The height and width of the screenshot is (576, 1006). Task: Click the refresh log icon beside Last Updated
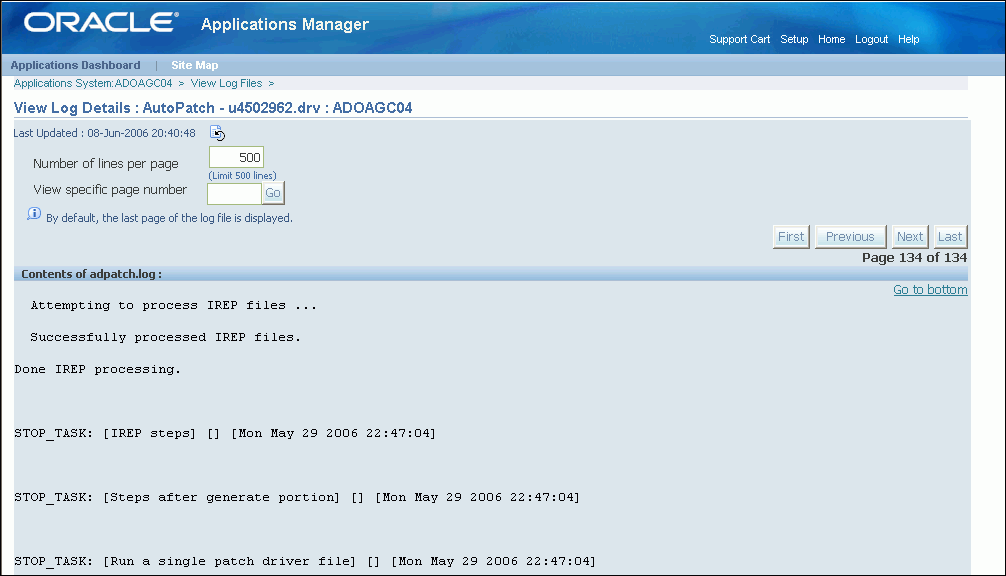(217, 133)
